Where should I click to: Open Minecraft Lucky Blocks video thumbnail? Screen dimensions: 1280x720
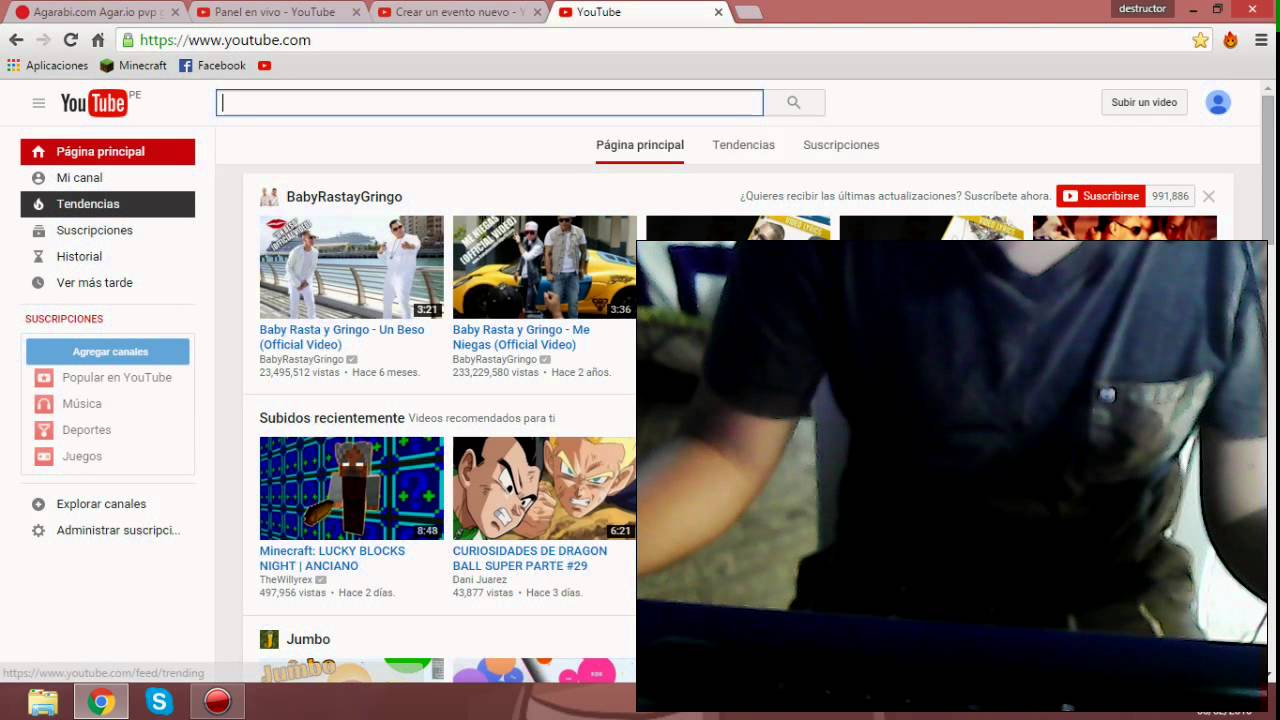(x=351, y=488)
